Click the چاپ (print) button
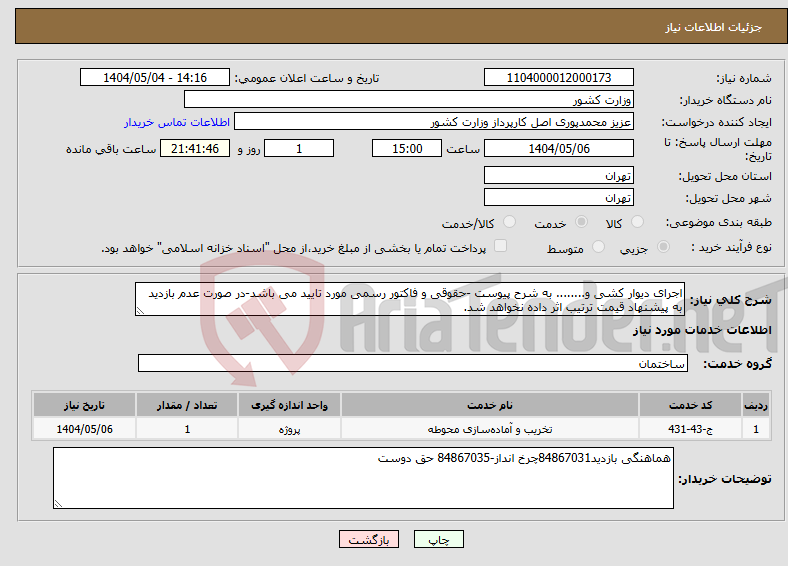This screenshot has height=566, width=788. [x=438, y=539]
